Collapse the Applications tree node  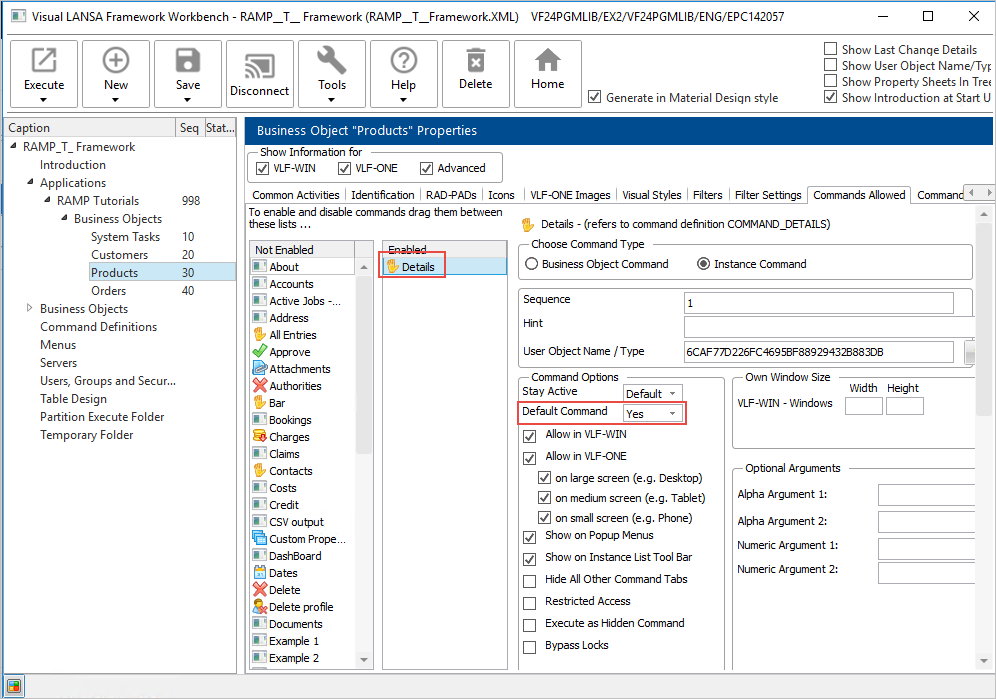pos(30,182)
